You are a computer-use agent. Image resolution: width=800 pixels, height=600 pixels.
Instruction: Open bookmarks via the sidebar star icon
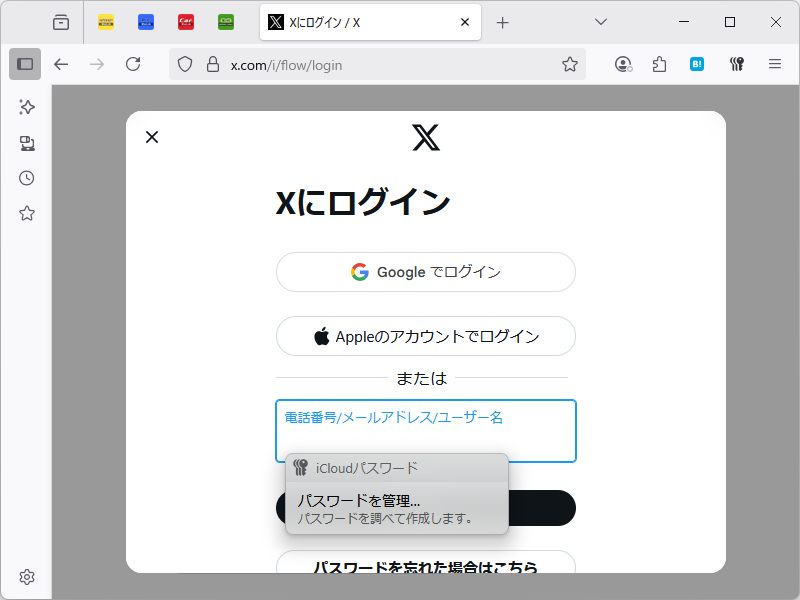pos(26,213)
